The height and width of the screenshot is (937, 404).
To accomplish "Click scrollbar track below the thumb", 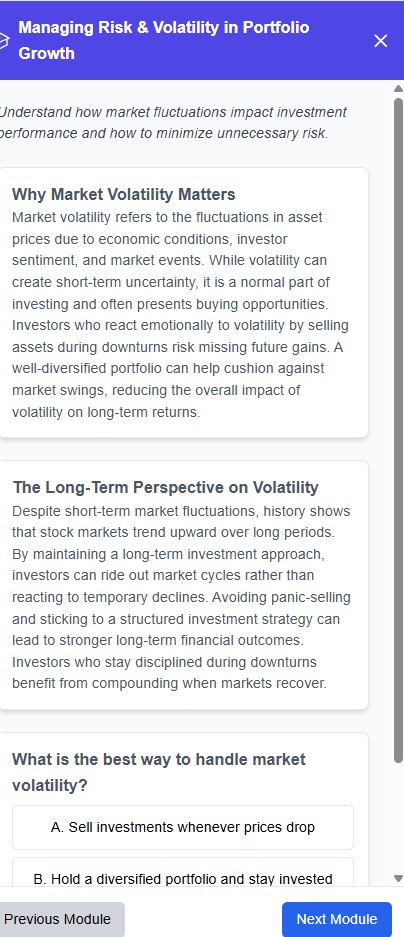I will [399, 817].
